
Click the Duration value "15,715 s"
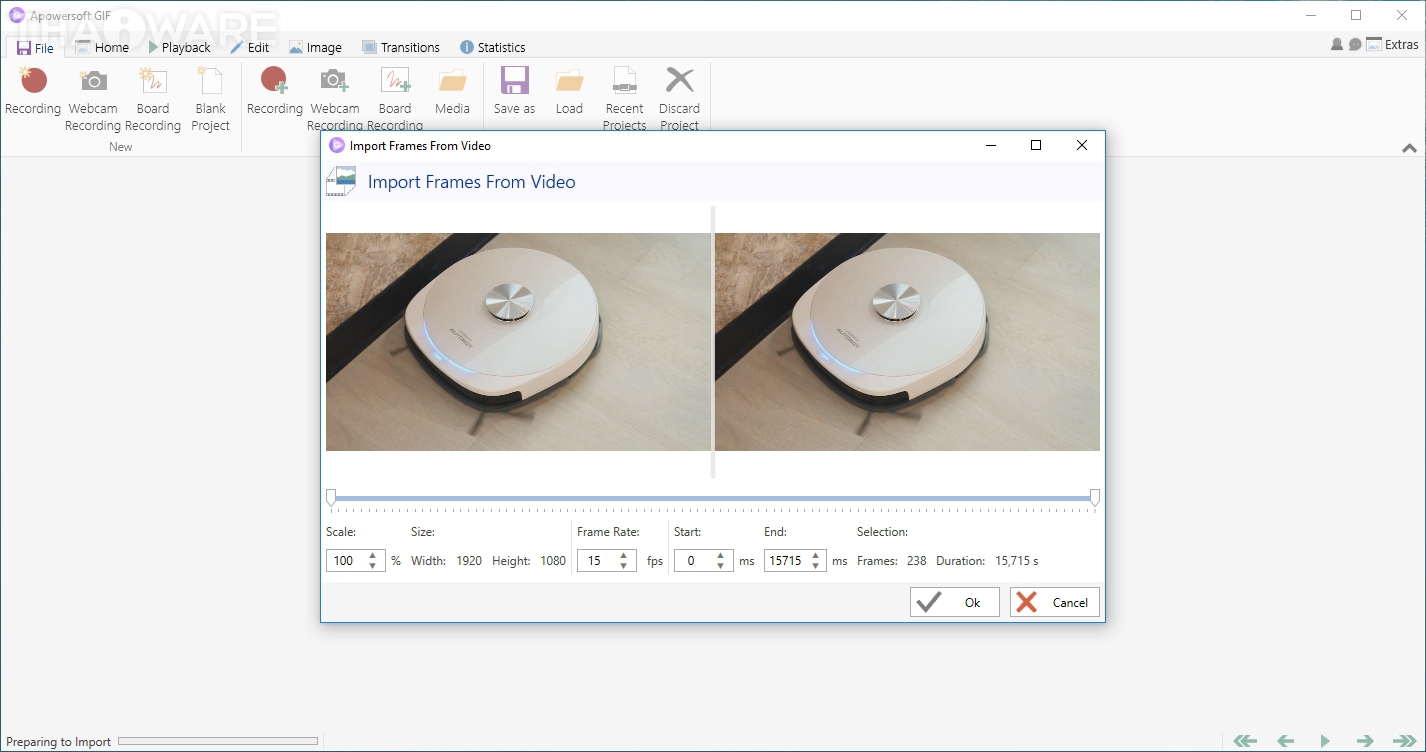(x=1017, y=561)
